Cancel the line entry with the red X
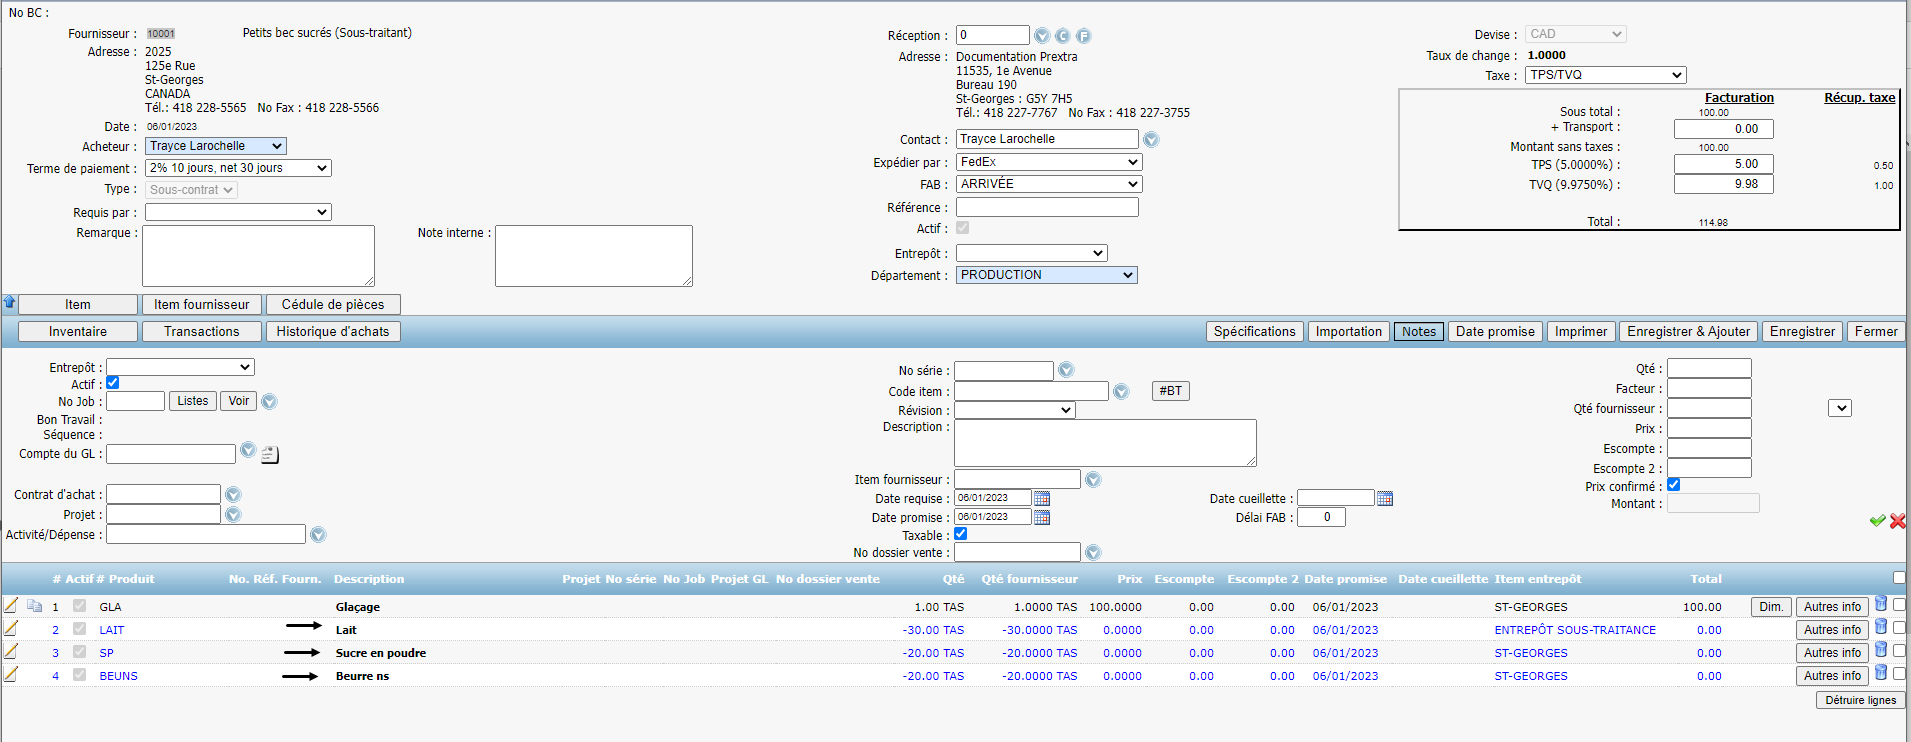Screen dimensions: 1911x742 tap(1897, 521)
